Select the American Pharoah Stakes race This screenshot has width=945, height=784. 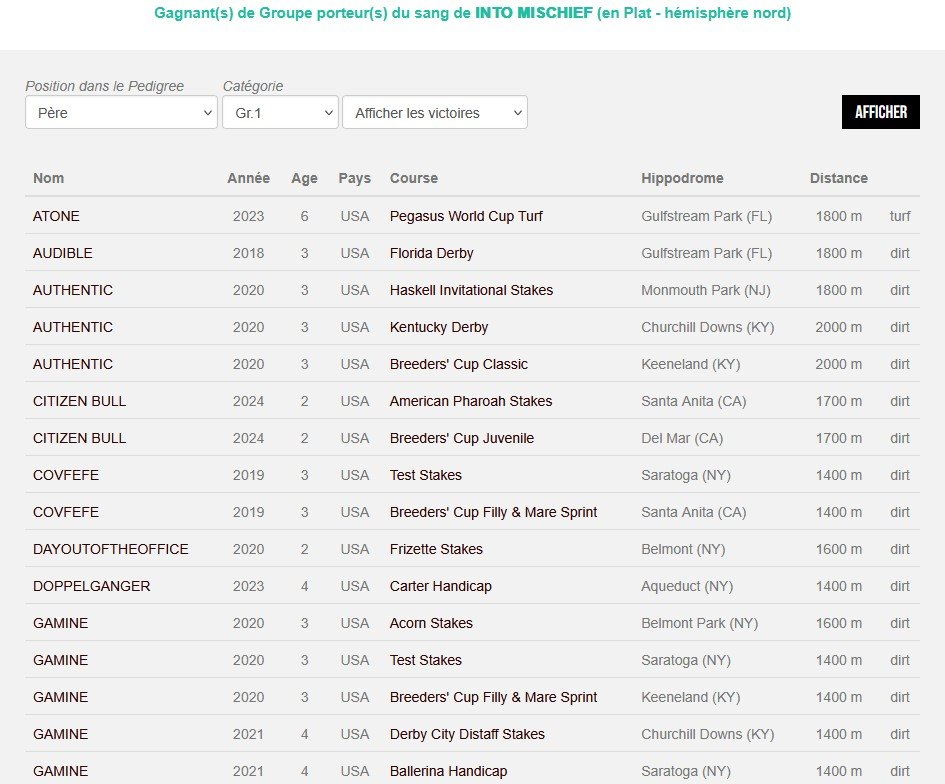[471, 401]
